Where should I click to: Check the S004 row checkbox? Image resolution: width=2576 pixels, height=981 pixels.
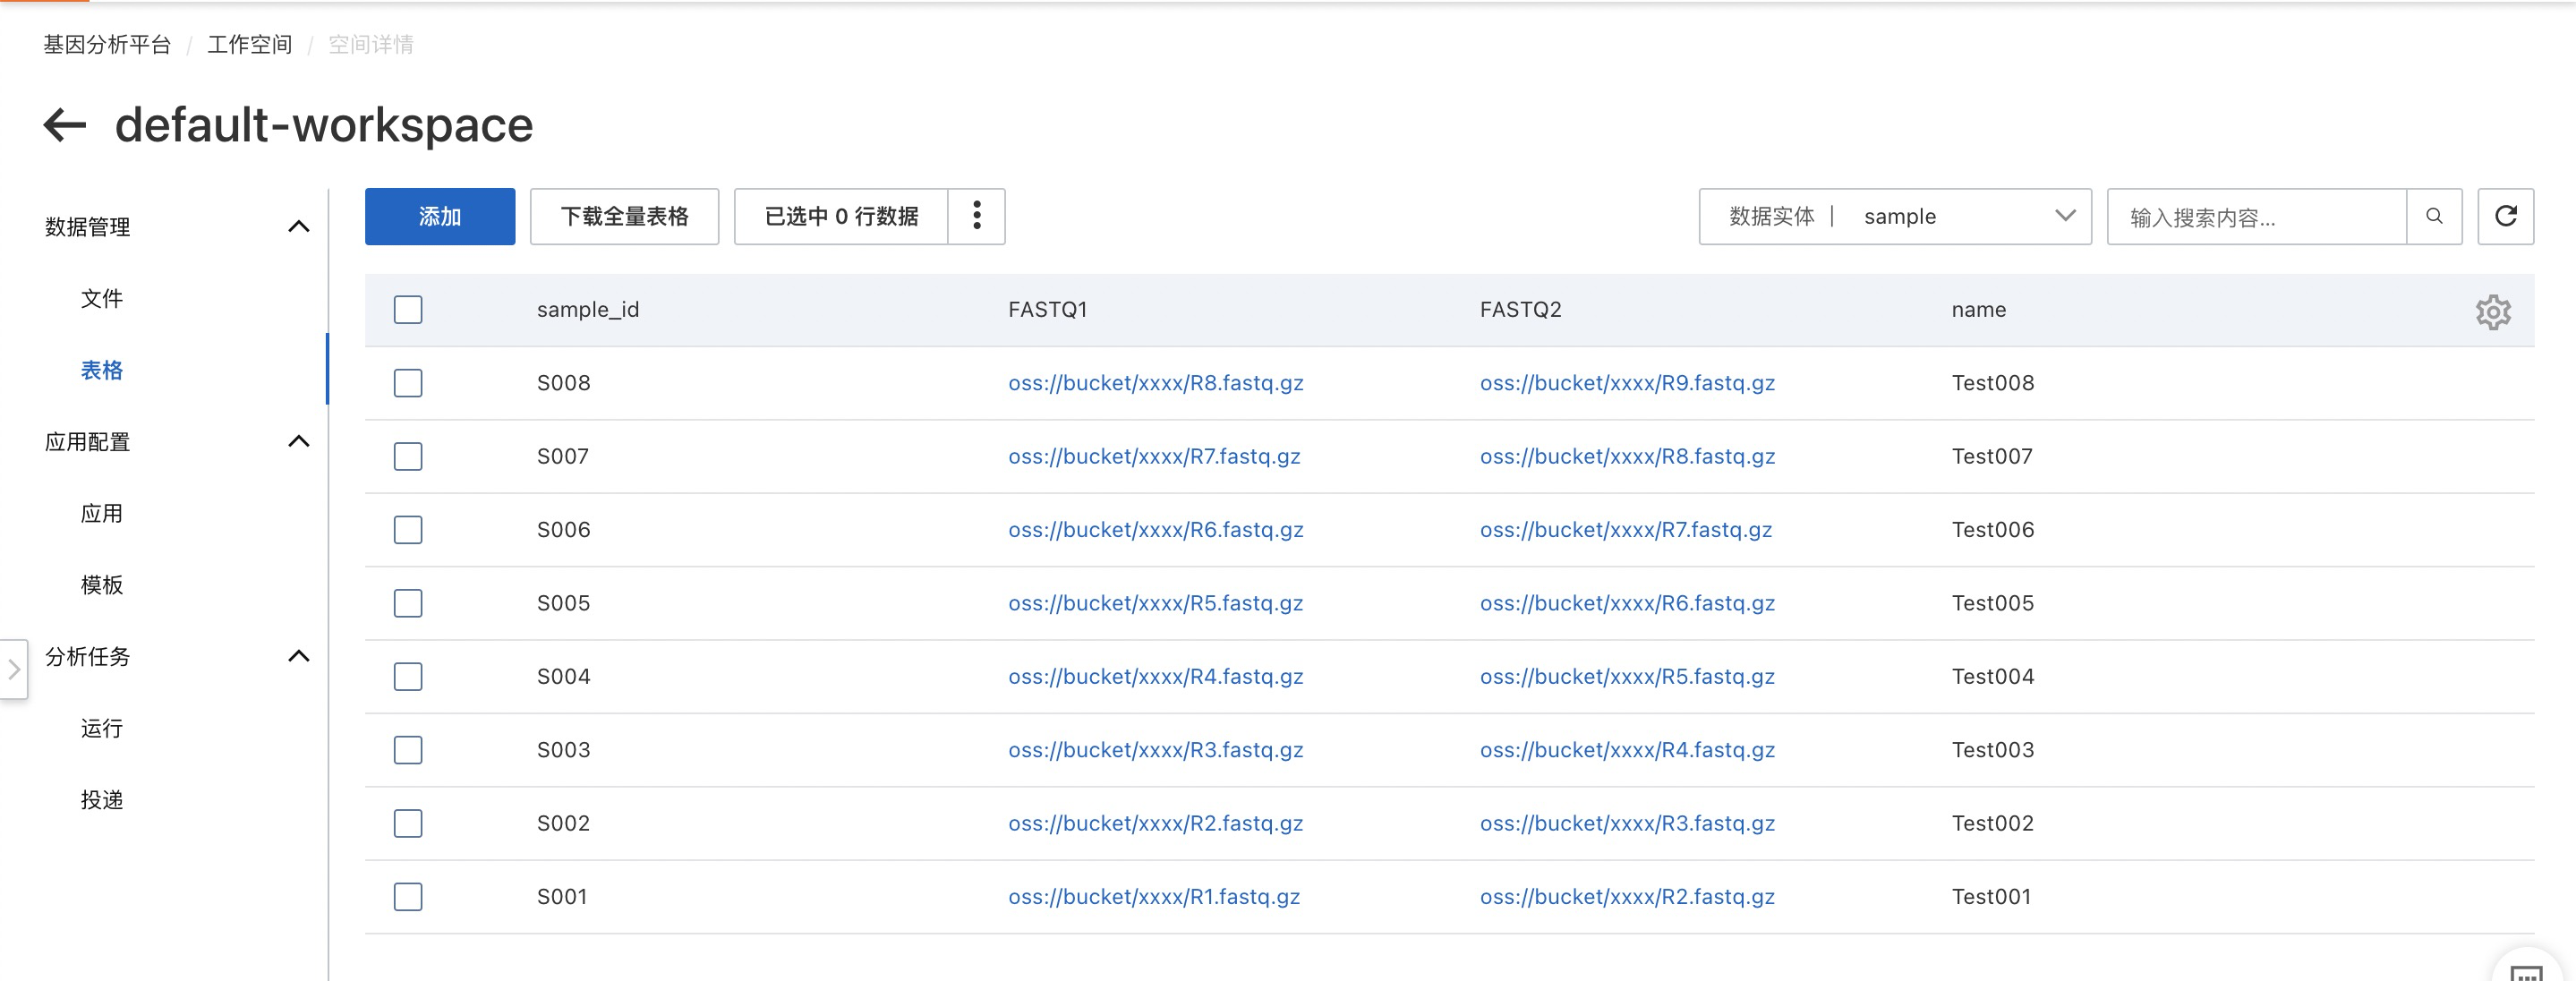[x=408, y=677]
